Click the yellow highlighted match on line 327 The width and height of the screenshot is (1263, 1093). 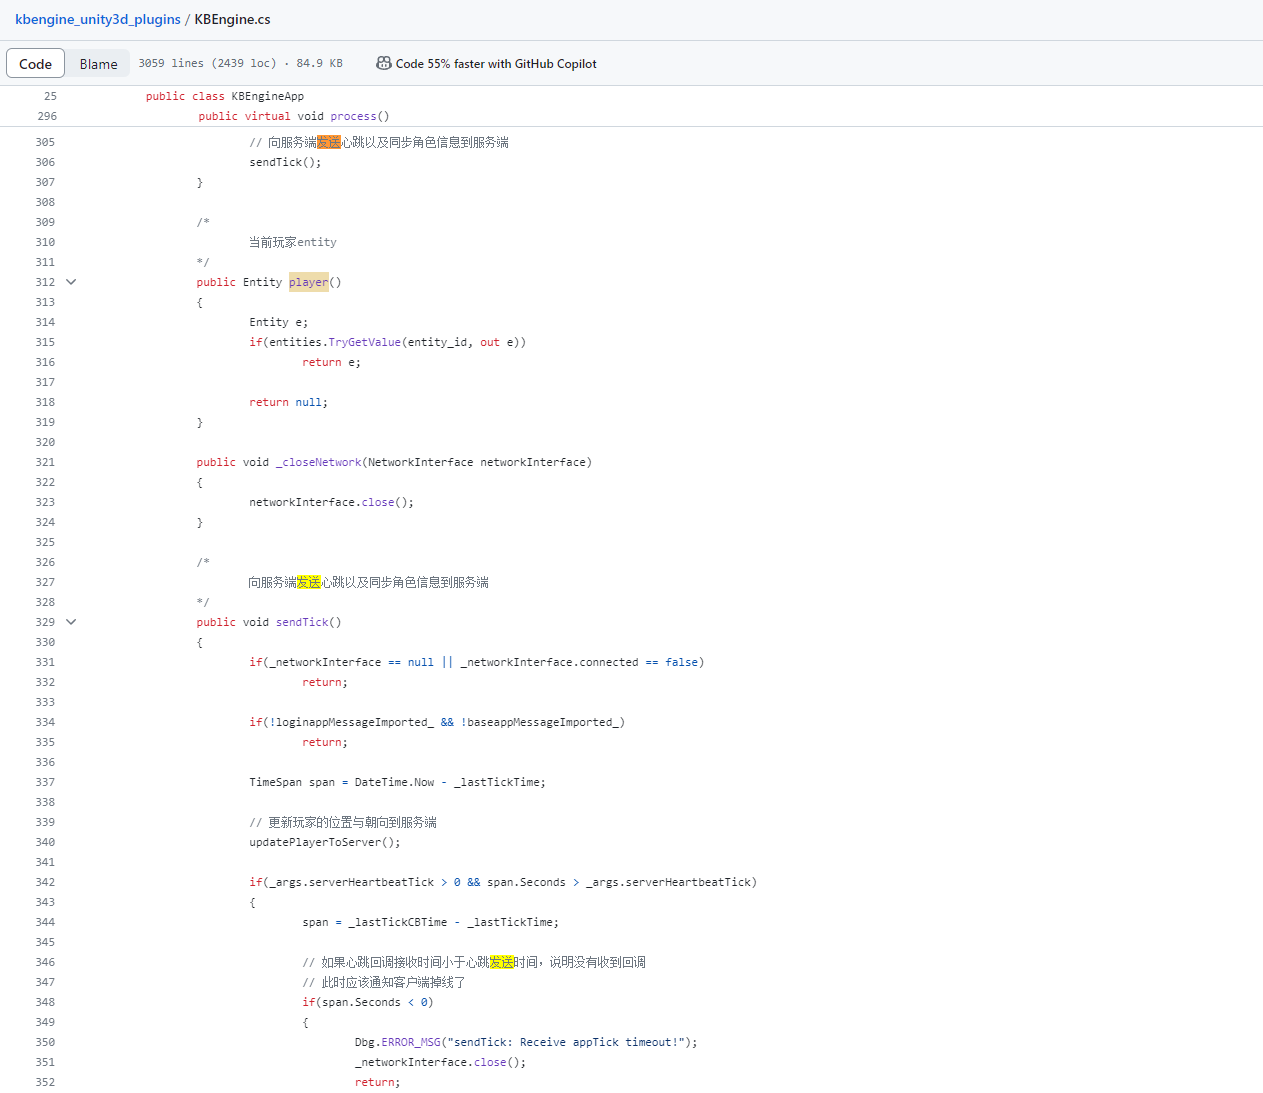pyautogui.click(x=309, y=582)
